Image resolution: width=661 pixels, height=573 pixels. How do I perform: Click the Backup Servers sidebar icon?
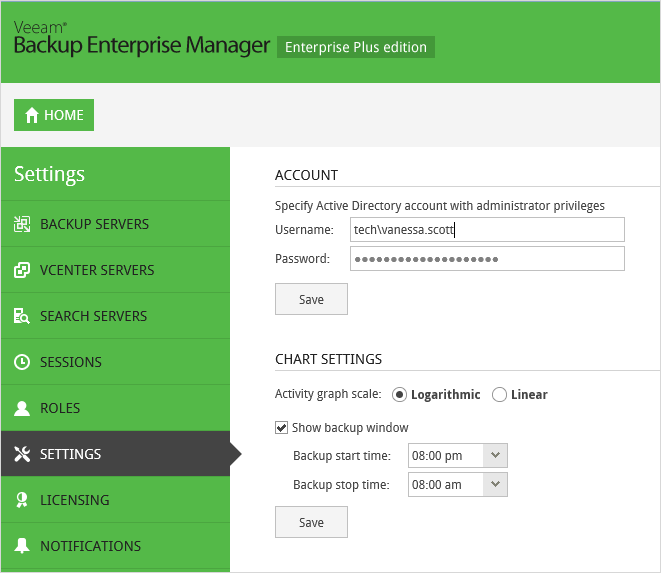(22, 224)
